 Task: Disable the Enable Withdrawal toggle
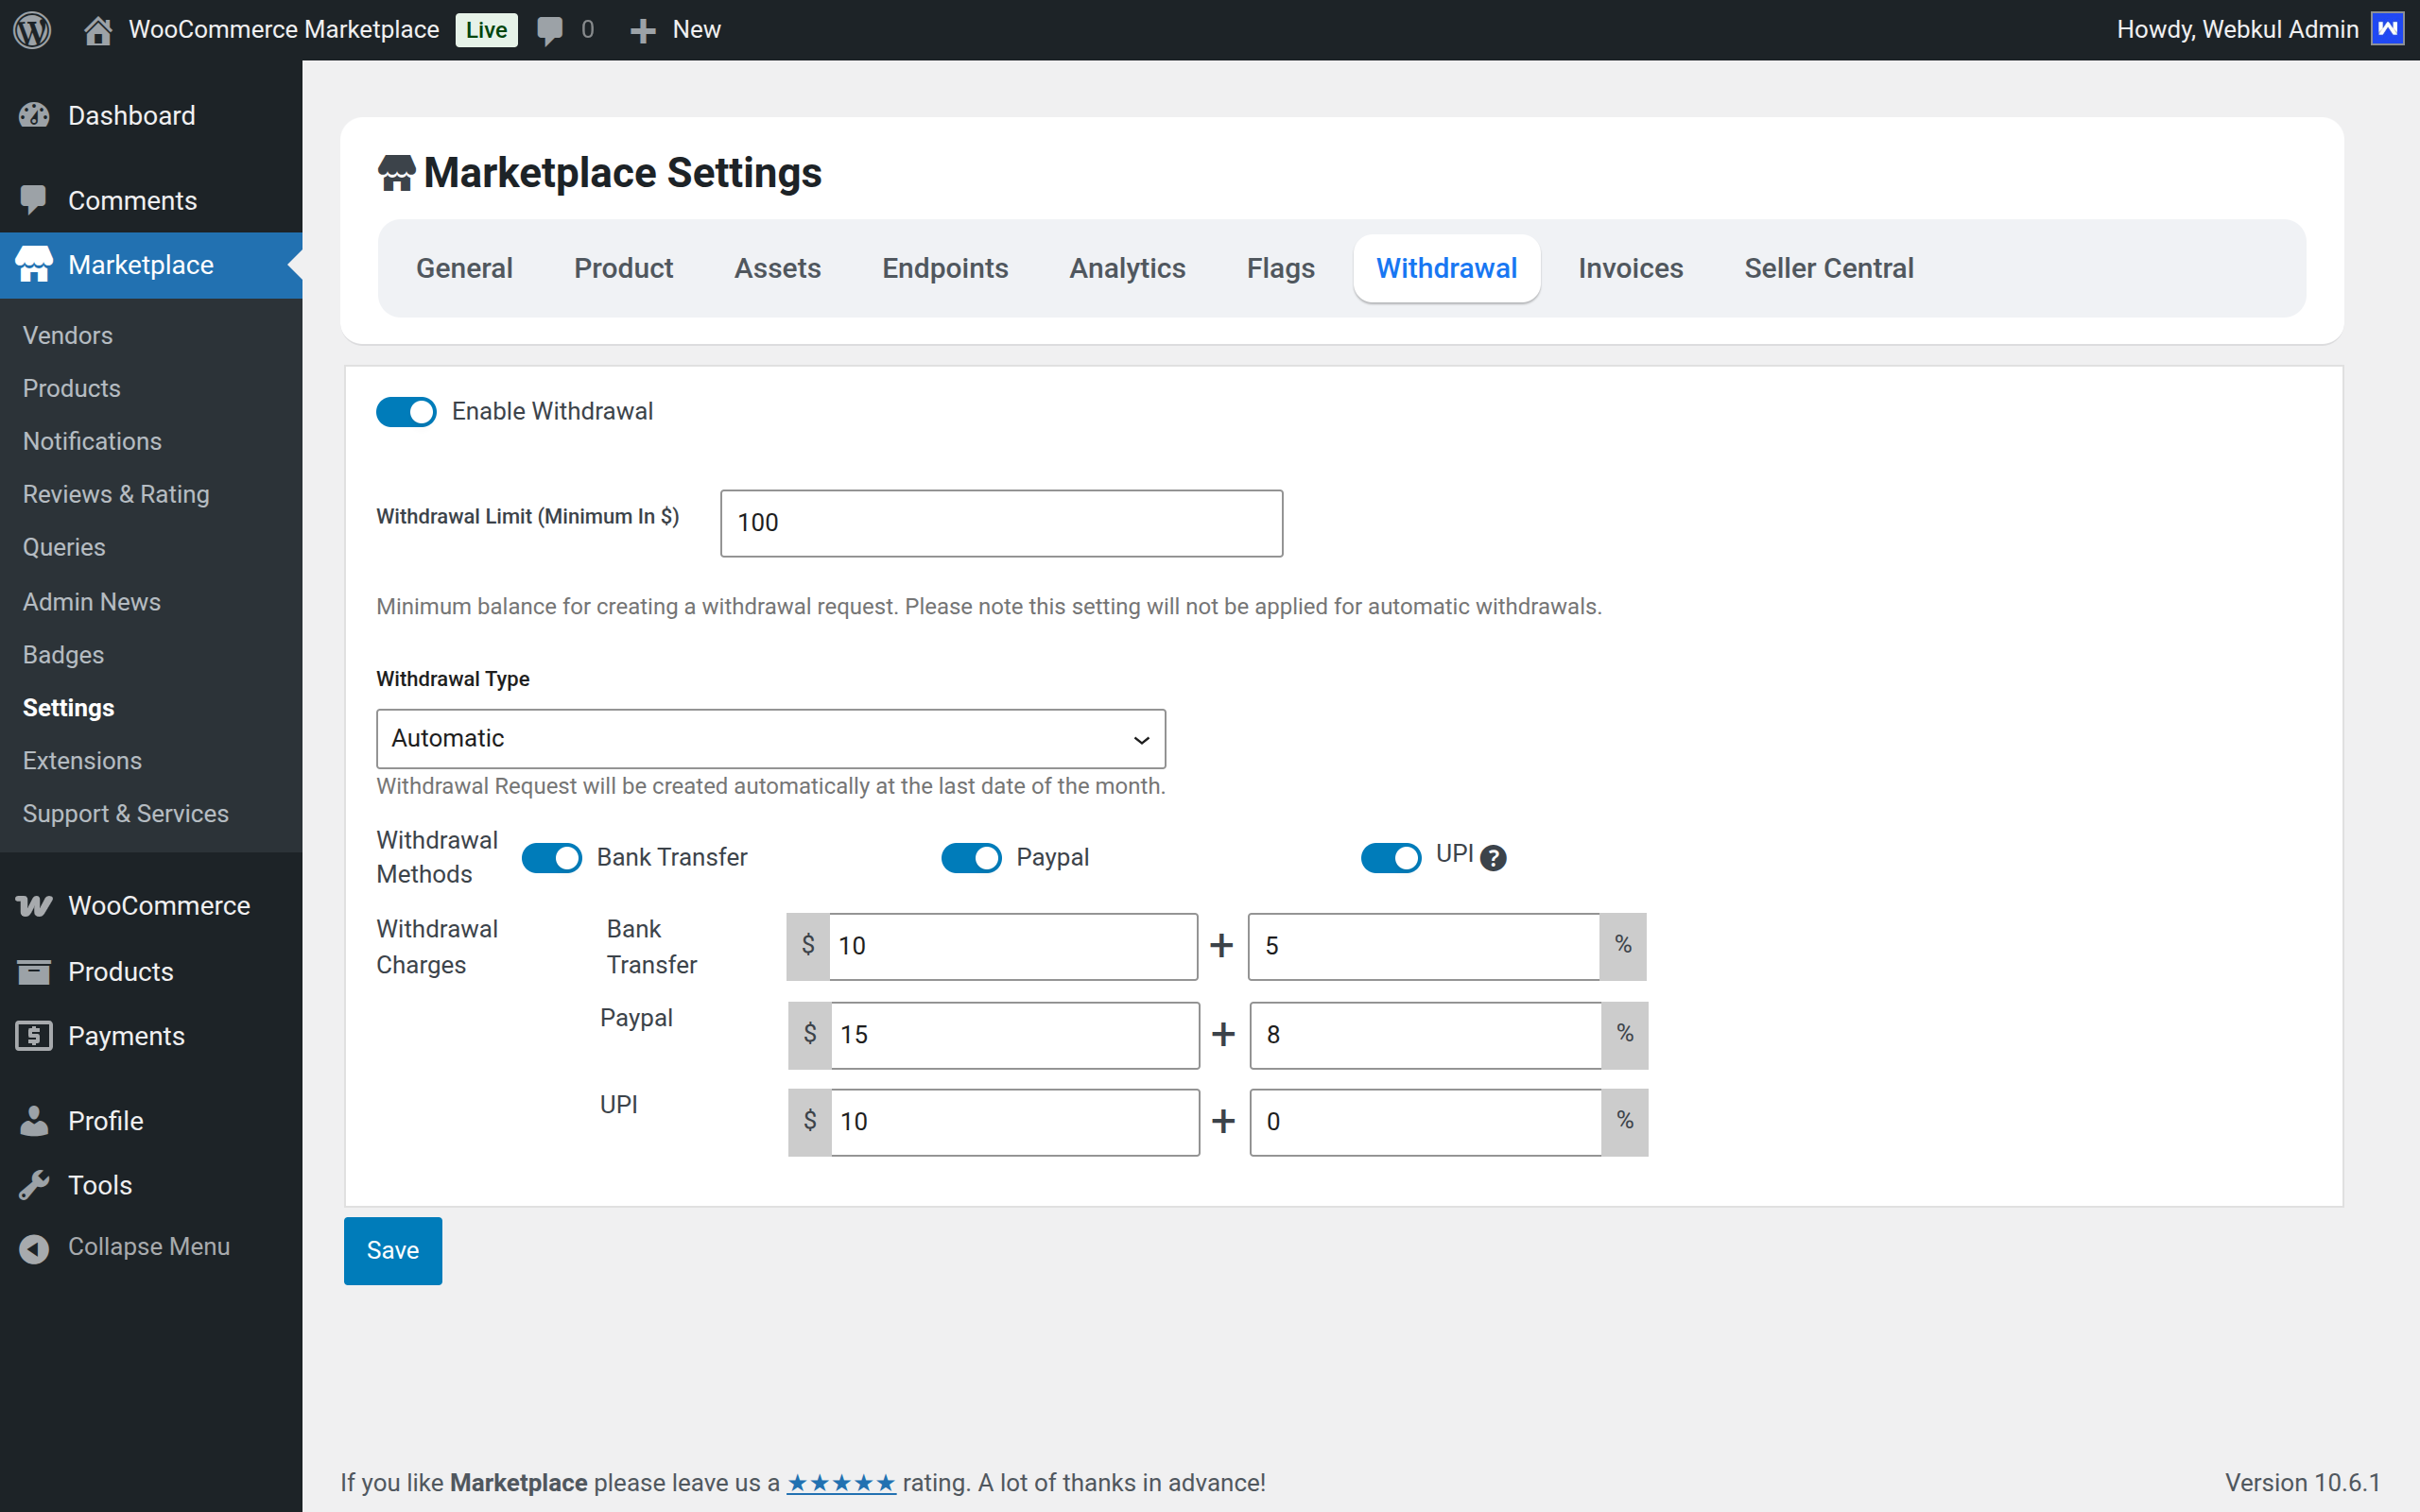[x=406, y=411]
